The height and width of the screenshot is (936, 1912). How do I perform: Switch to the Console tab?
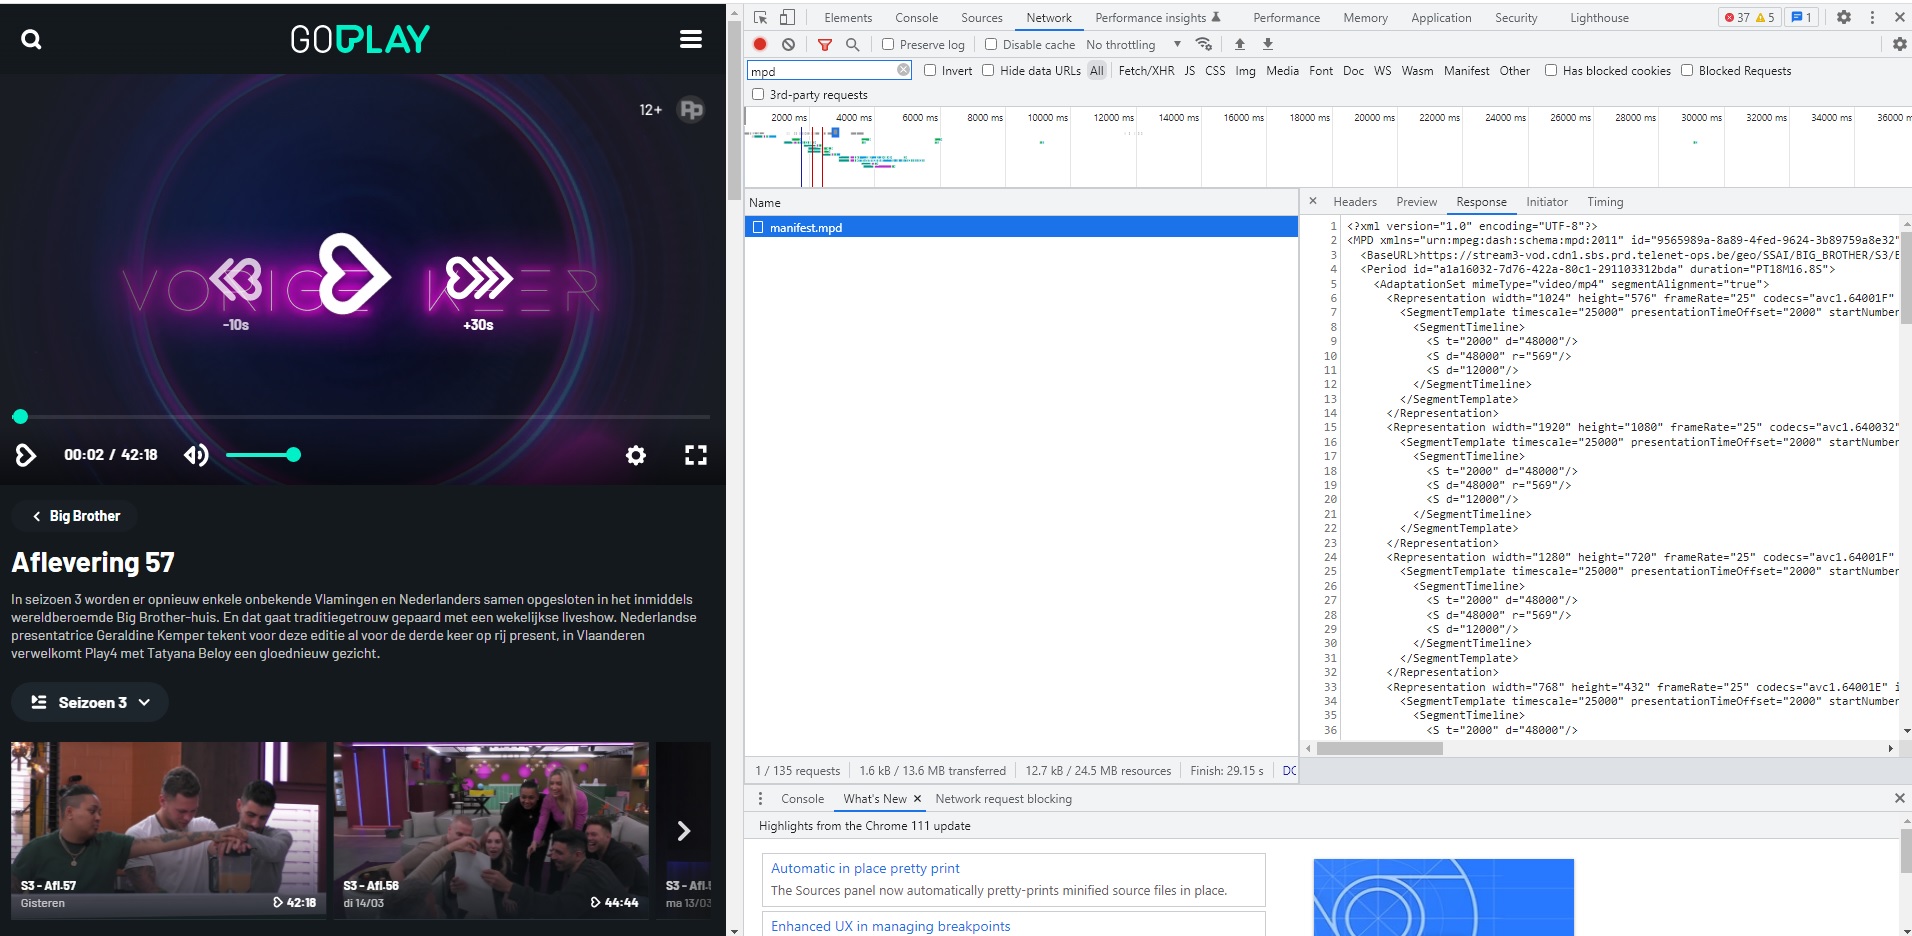916,18
